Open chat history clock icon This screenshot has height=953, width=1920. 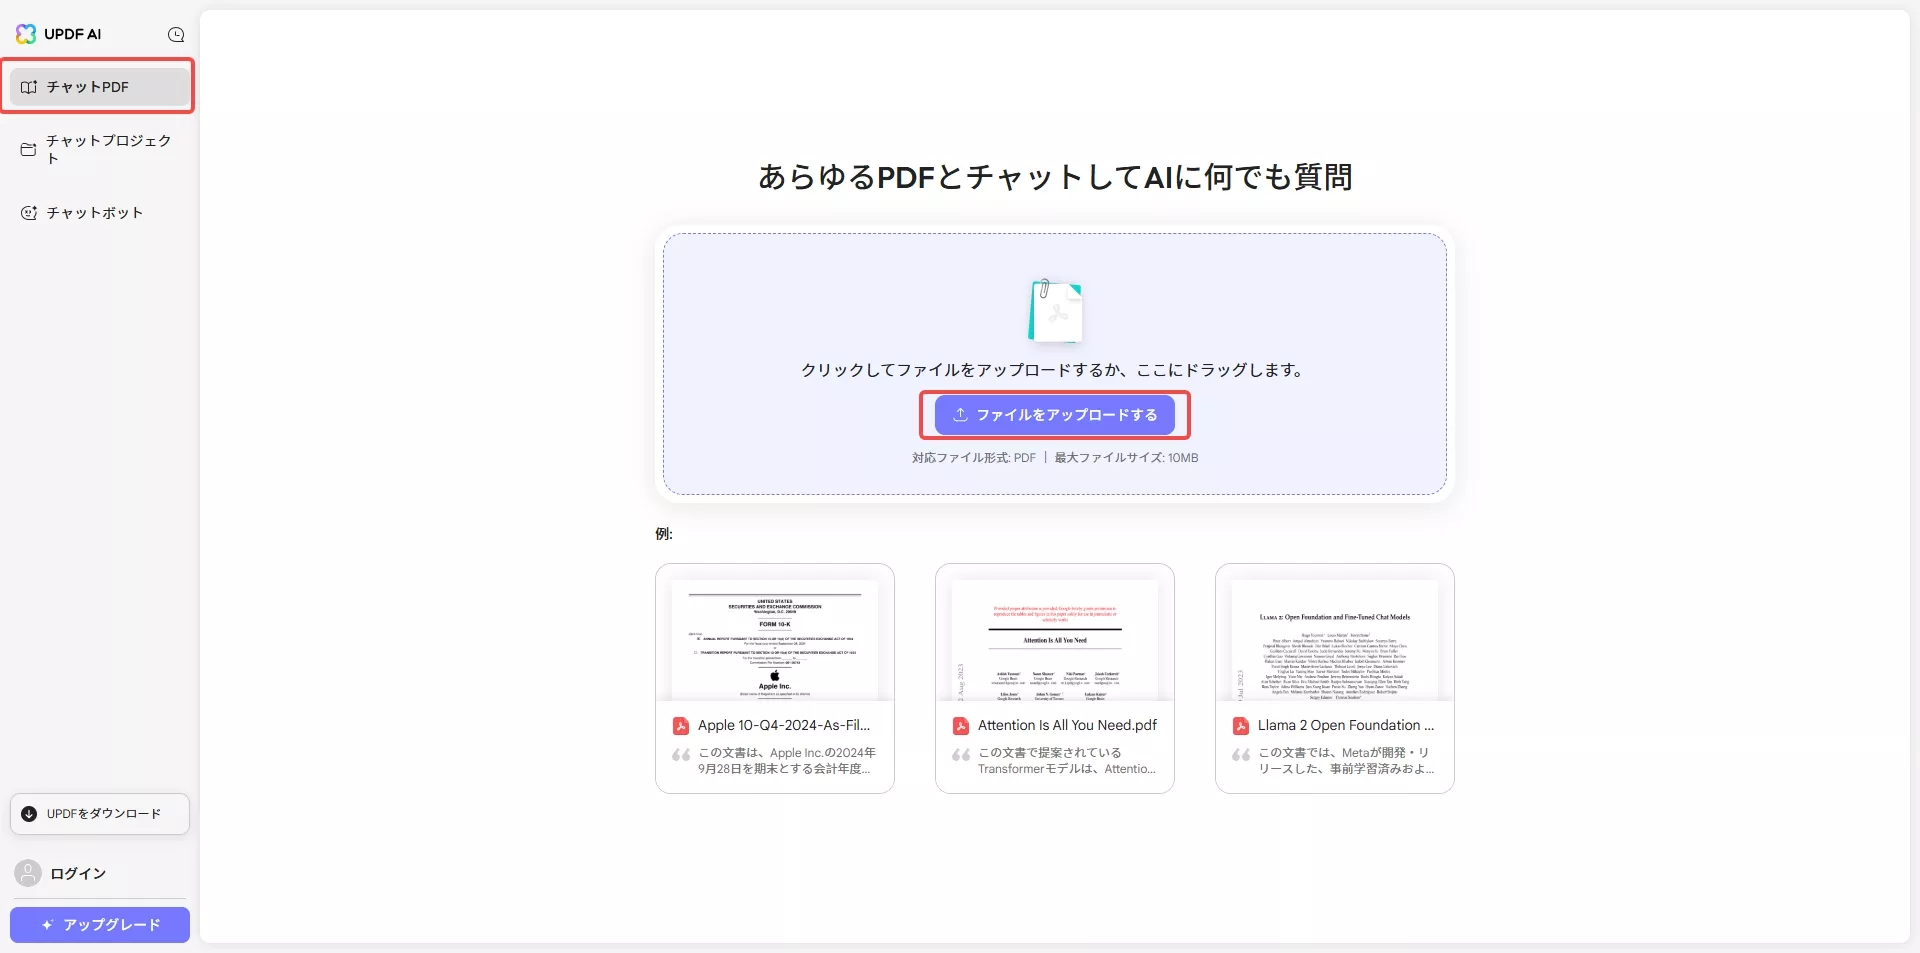tap(176, 35)
